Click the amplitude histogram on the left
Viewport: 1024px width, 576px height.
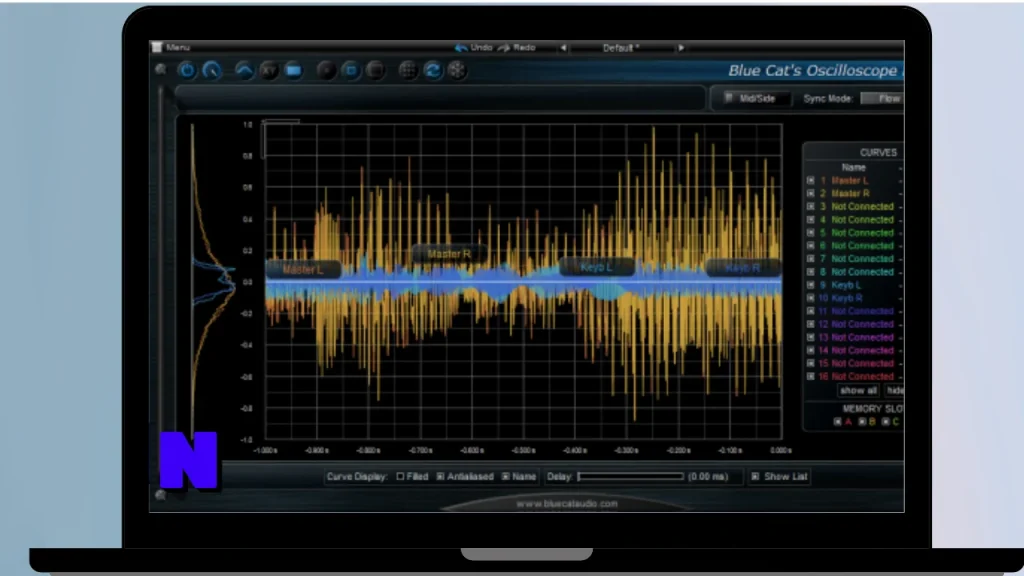[212, 281]
